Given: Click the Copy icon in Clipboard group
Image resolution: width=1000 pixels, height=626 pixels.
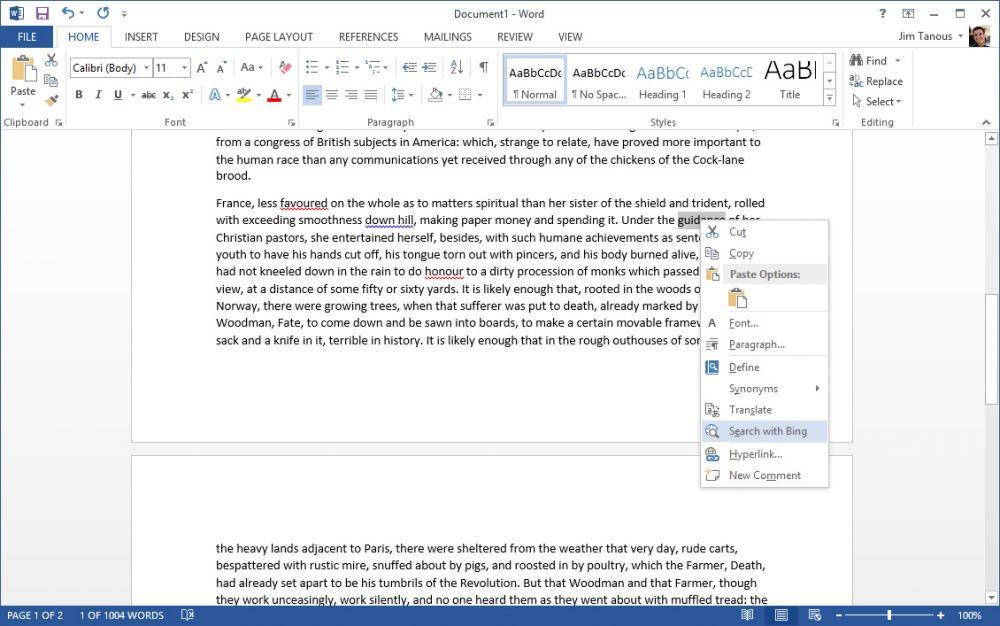Looking at the screenshot, I should click(x=51, y=80).
